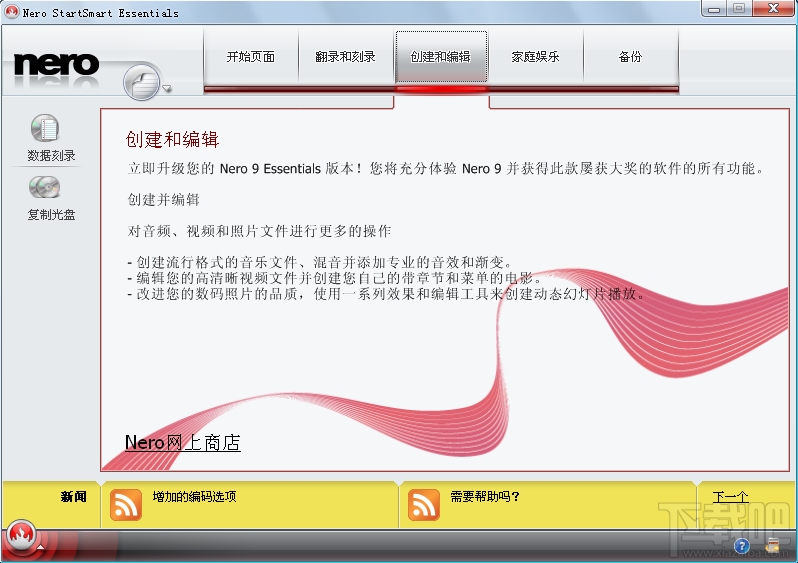The image size is (798, 563).
Task: Click the Nero app icon in the title bar
Action: (11, 11)
